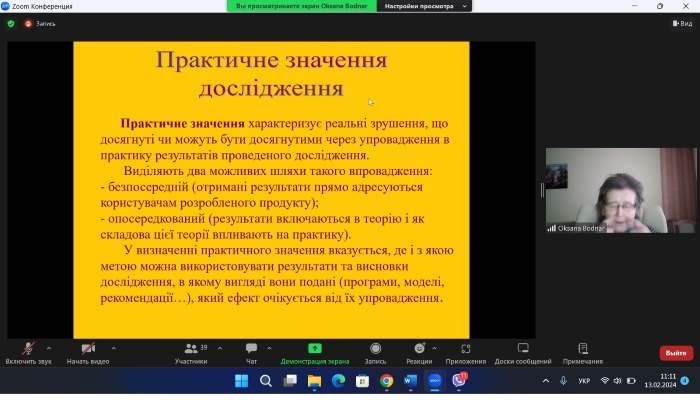Open the Чат chat panel
Image resolution: width=700 pixels, height=400 pixels.
pos(251,349)
